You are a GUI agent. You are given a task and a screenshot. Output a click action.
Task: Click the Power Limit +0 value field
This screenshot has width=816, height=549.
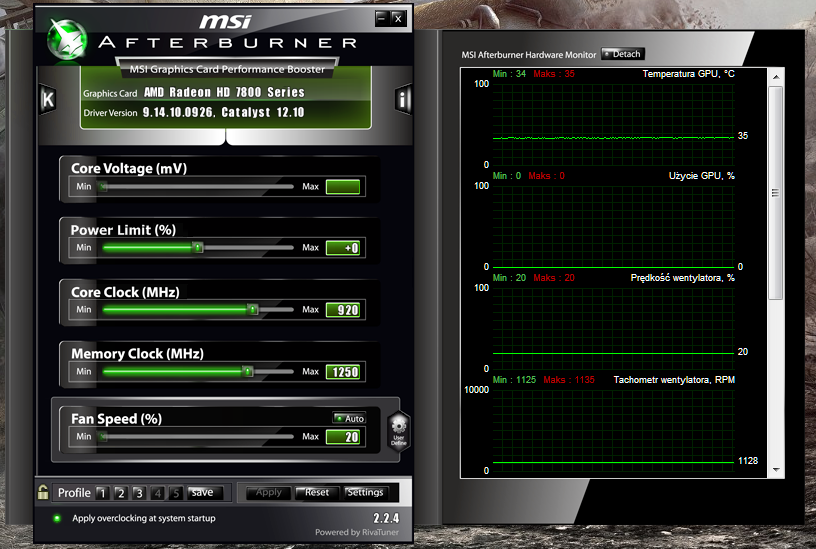coord(343,248)
